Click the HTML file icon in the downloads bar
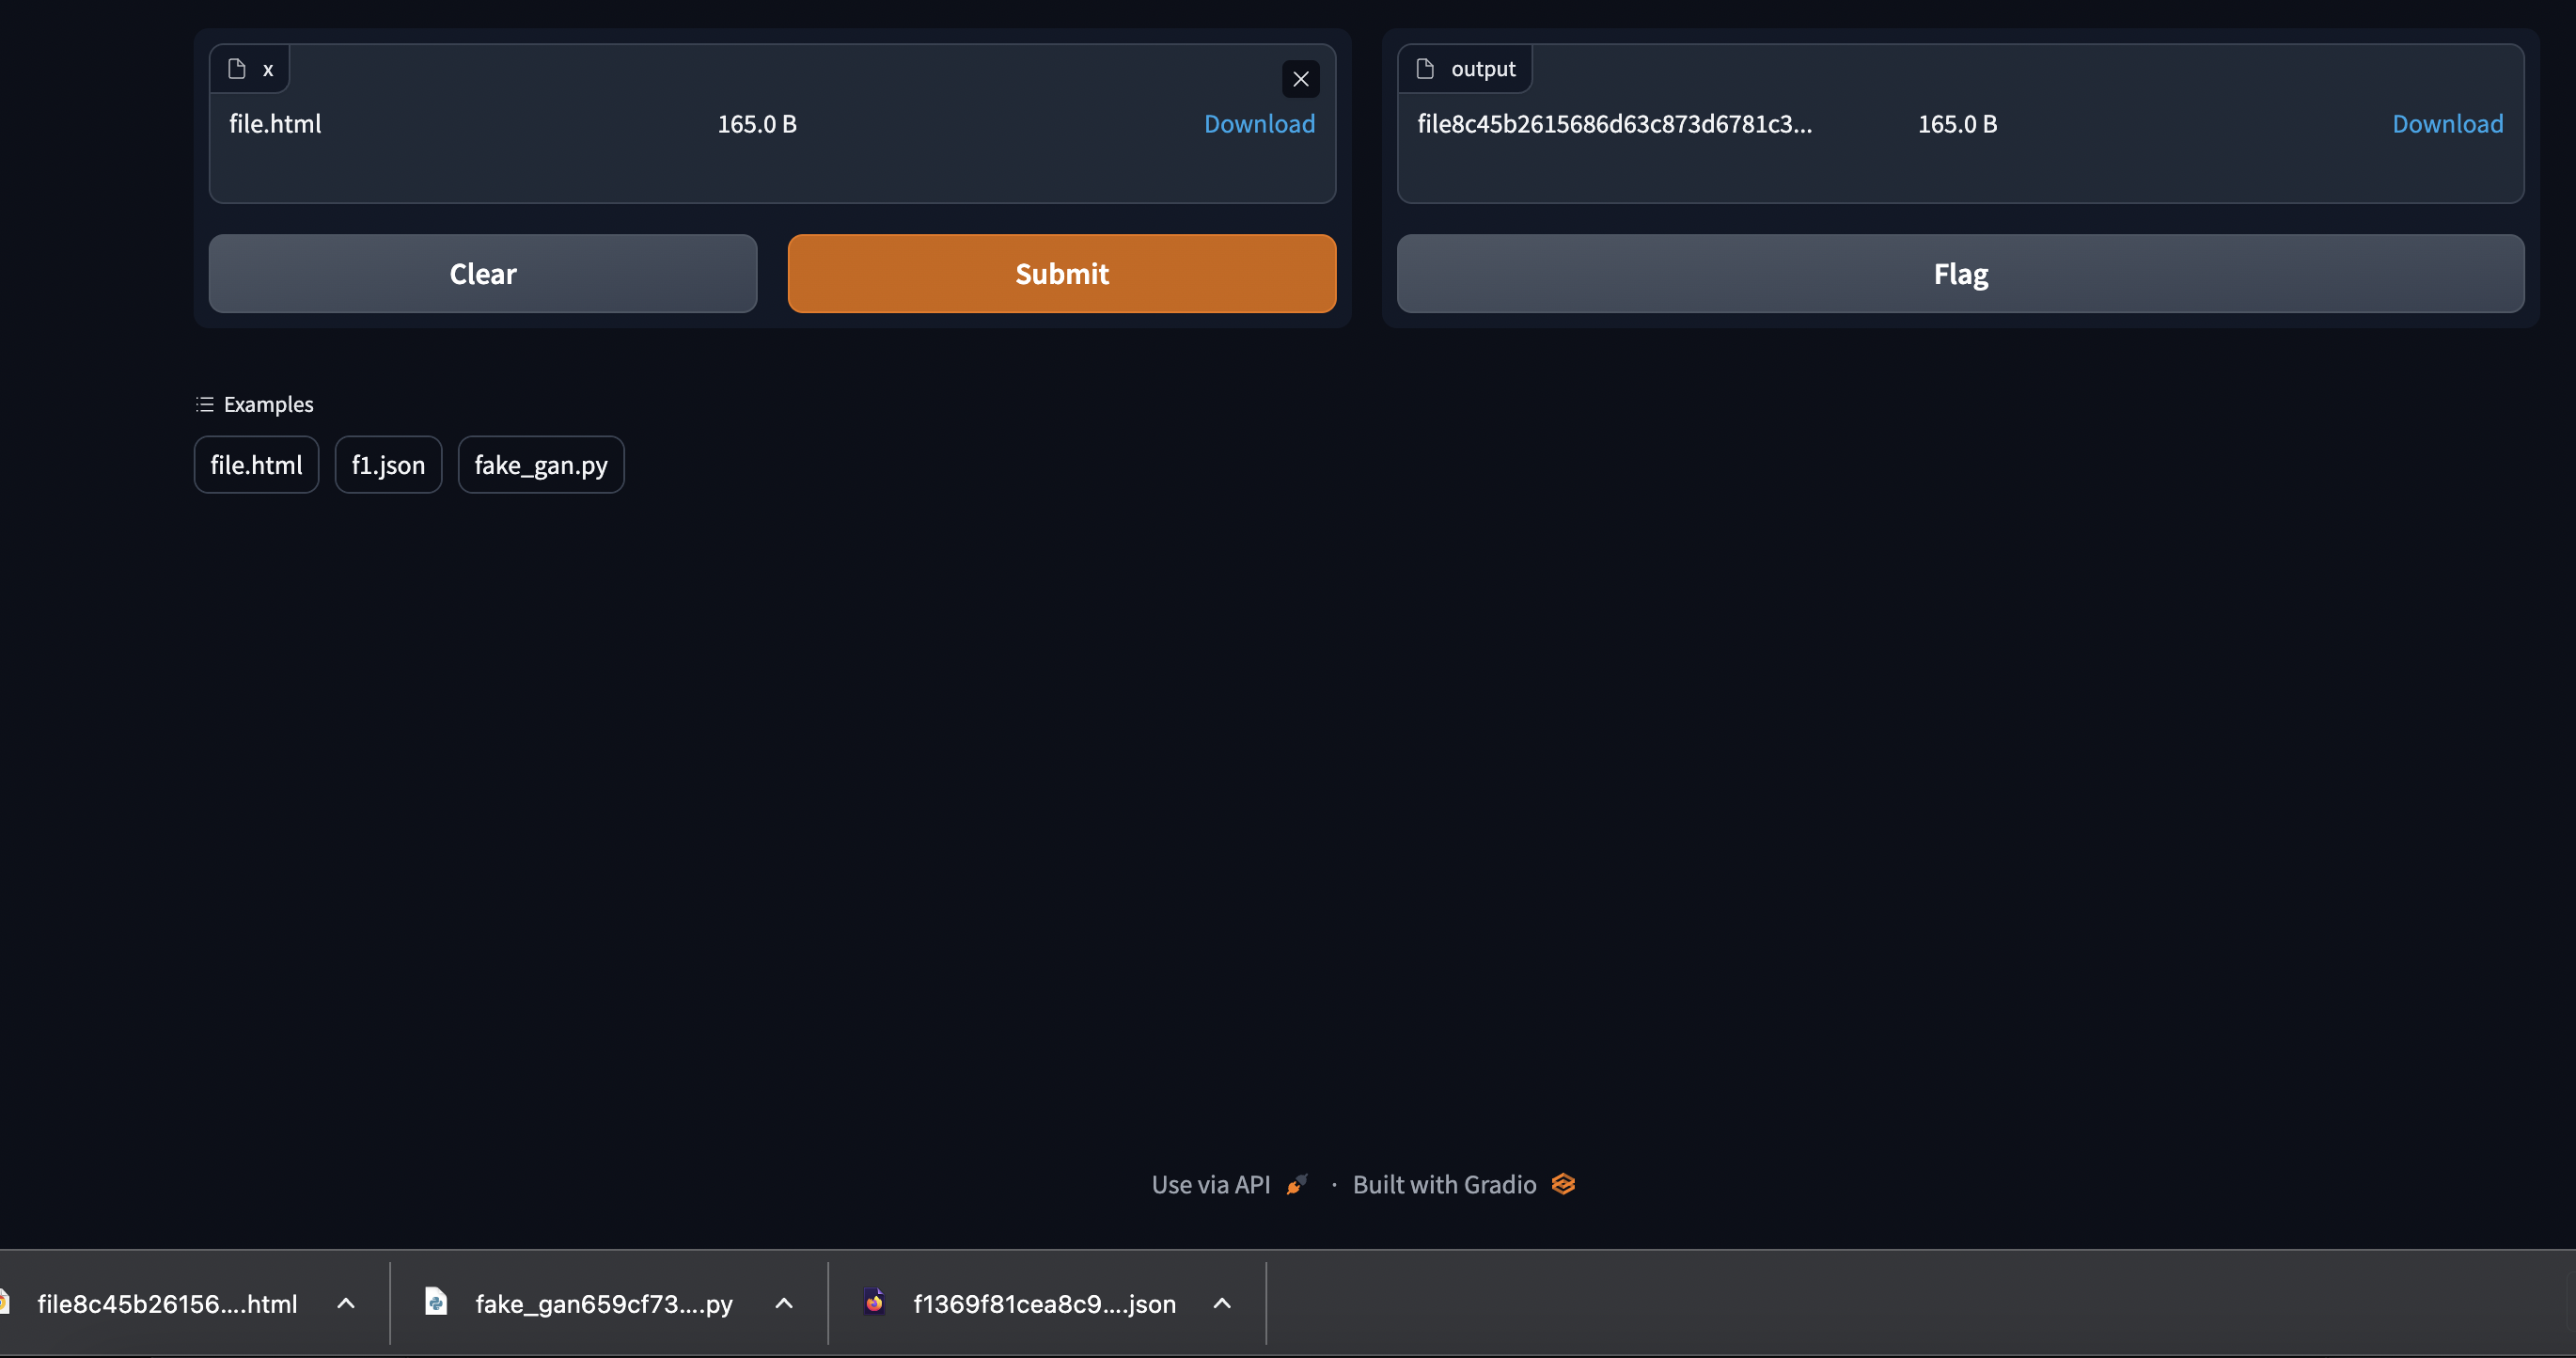 pos(5,1302)
